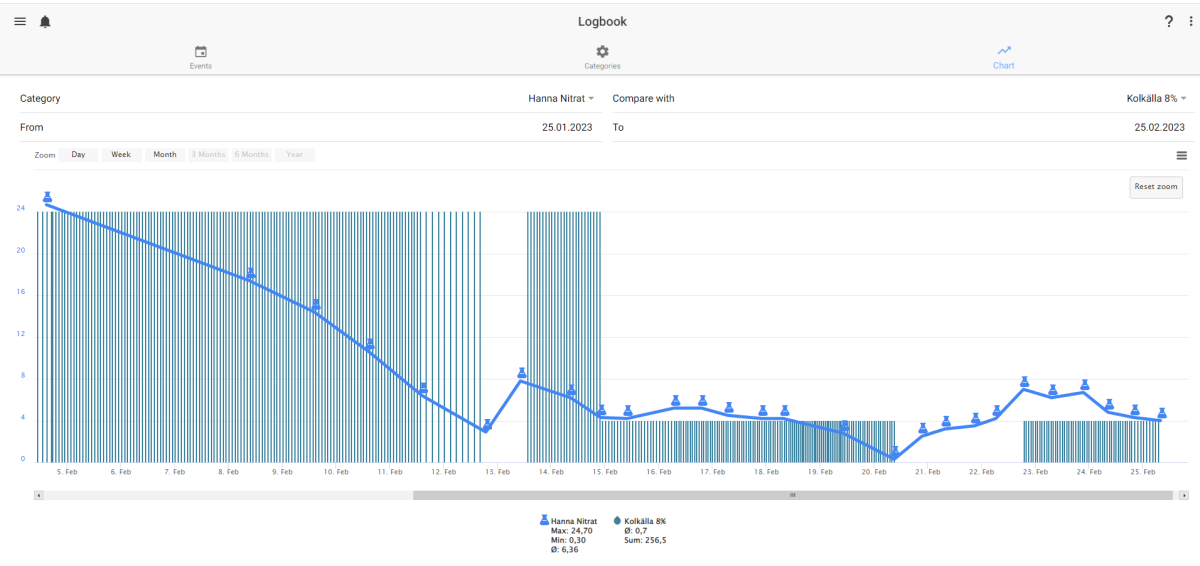Viewport: 1200px width, 566px height.
Task: Click the Reset zoom button
Action: pos(1156,187)
